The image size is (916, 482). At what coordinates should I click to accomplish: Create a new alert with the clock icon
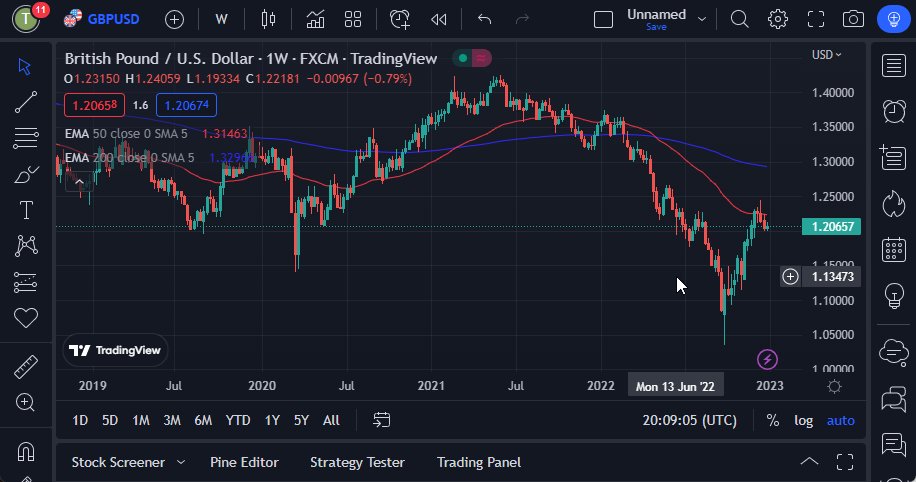(400, 19)
